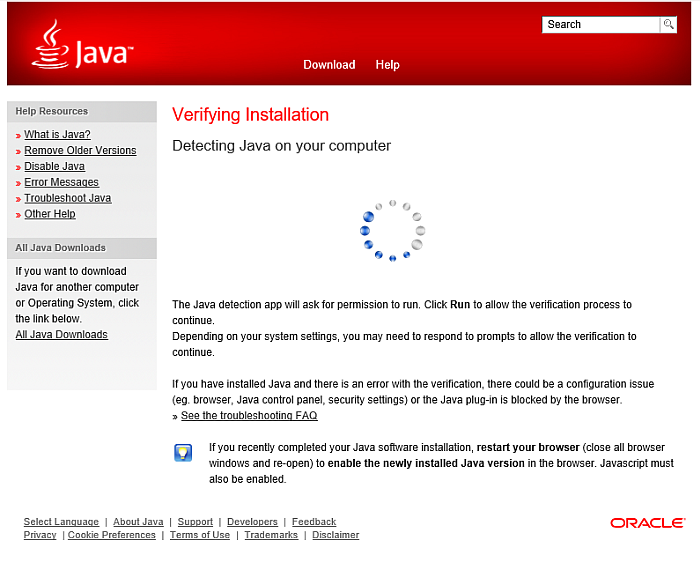This screenshot has height=570, width=700.
Task: Open See the troubleshooting FAQ link
Action: [x=249, y=416]
